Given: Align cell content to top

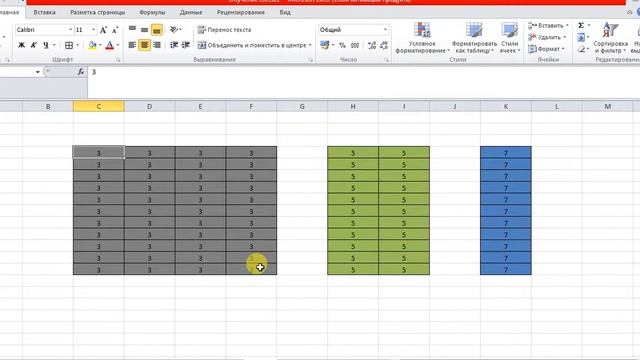Looking at the screenshot, I should pos(132,29).
